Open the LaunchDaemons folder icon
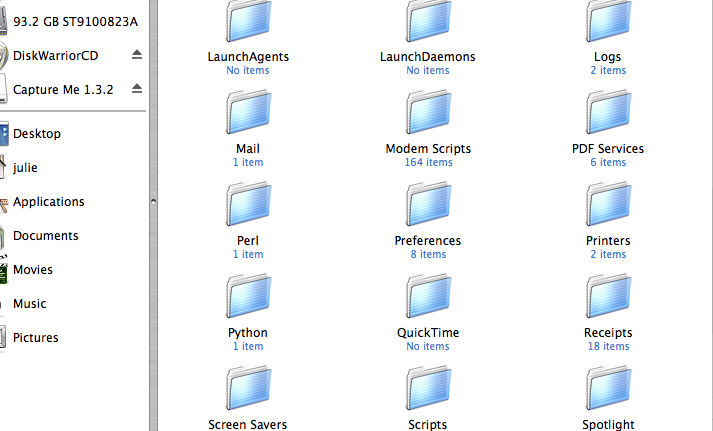713x431 pixels. 428,21
